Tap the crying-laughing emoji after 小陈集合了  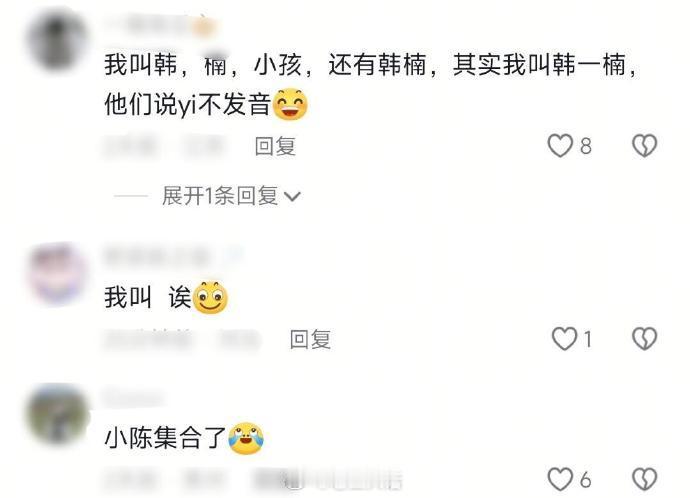[246, 438]
